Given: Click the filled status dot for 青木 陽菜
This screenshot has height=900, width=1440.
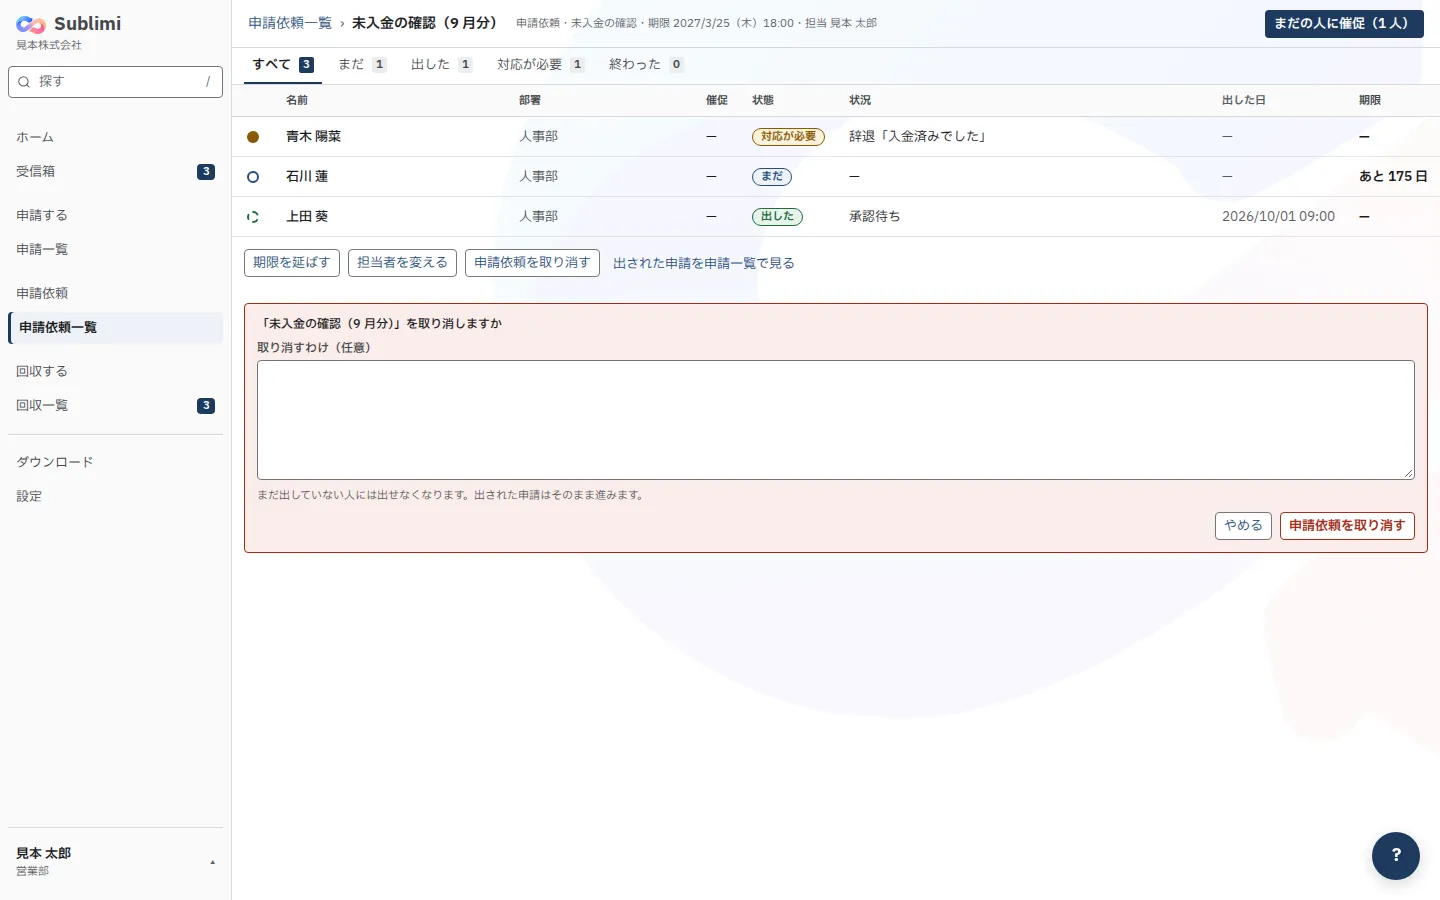Looking at the screenshot, I should point(253,137).
